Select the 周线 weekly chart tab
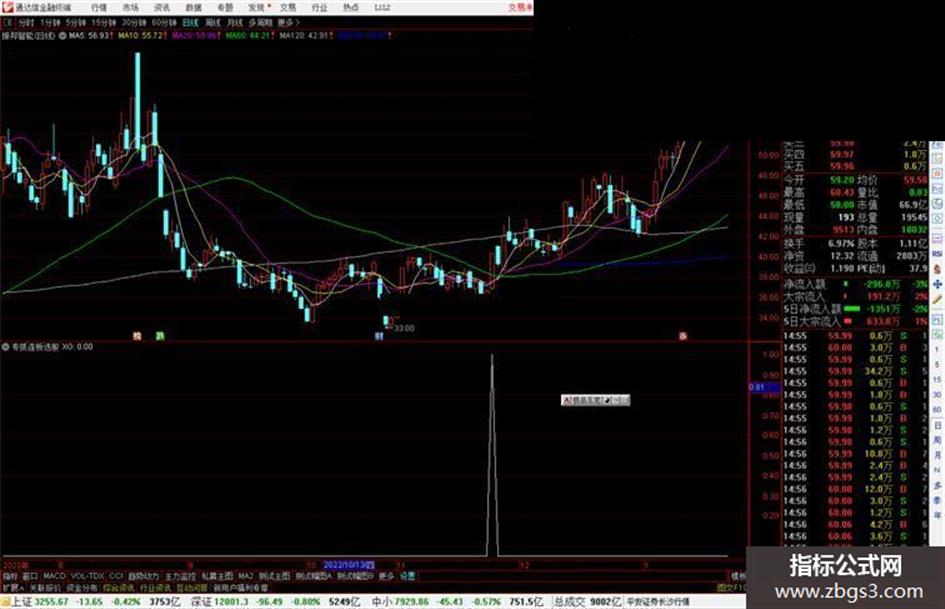 [x=213, y=22]
